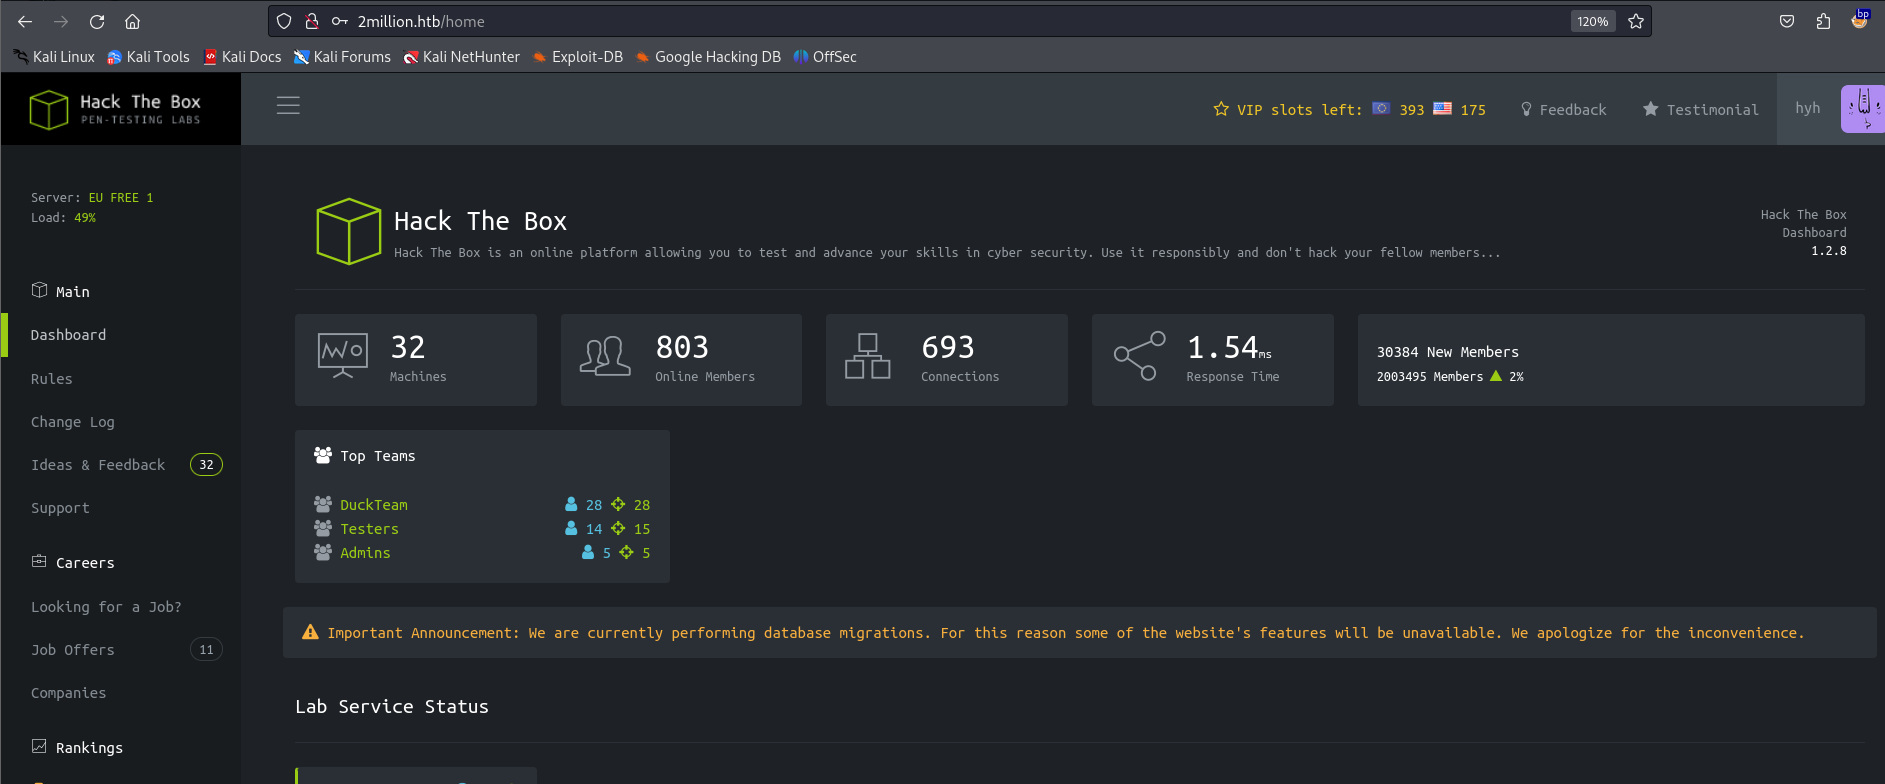Image resolution: width=1885 pixels, height=784 pixels.
Task: Open Job Offers in sidebar
Action: coord(72,650)
